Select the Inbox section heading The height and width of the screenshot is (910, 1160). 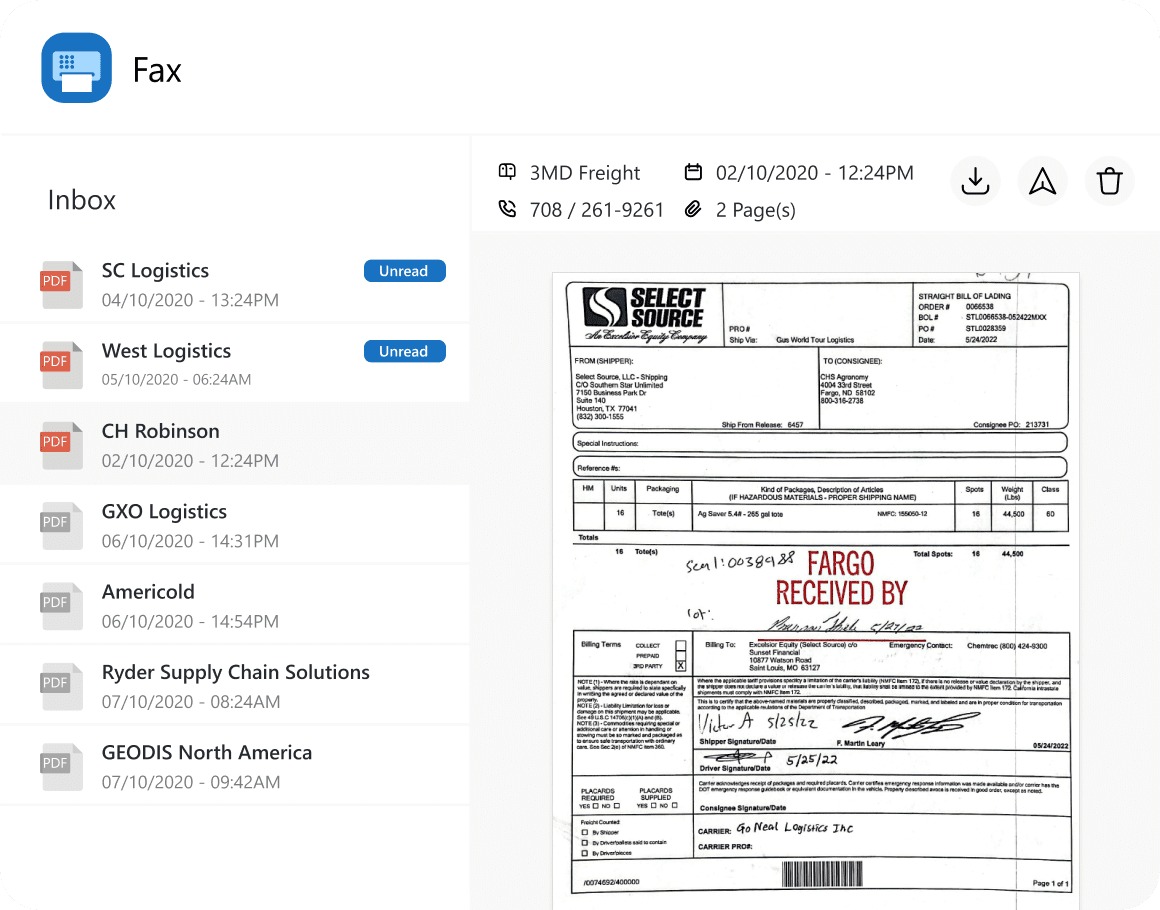point(81,200)
